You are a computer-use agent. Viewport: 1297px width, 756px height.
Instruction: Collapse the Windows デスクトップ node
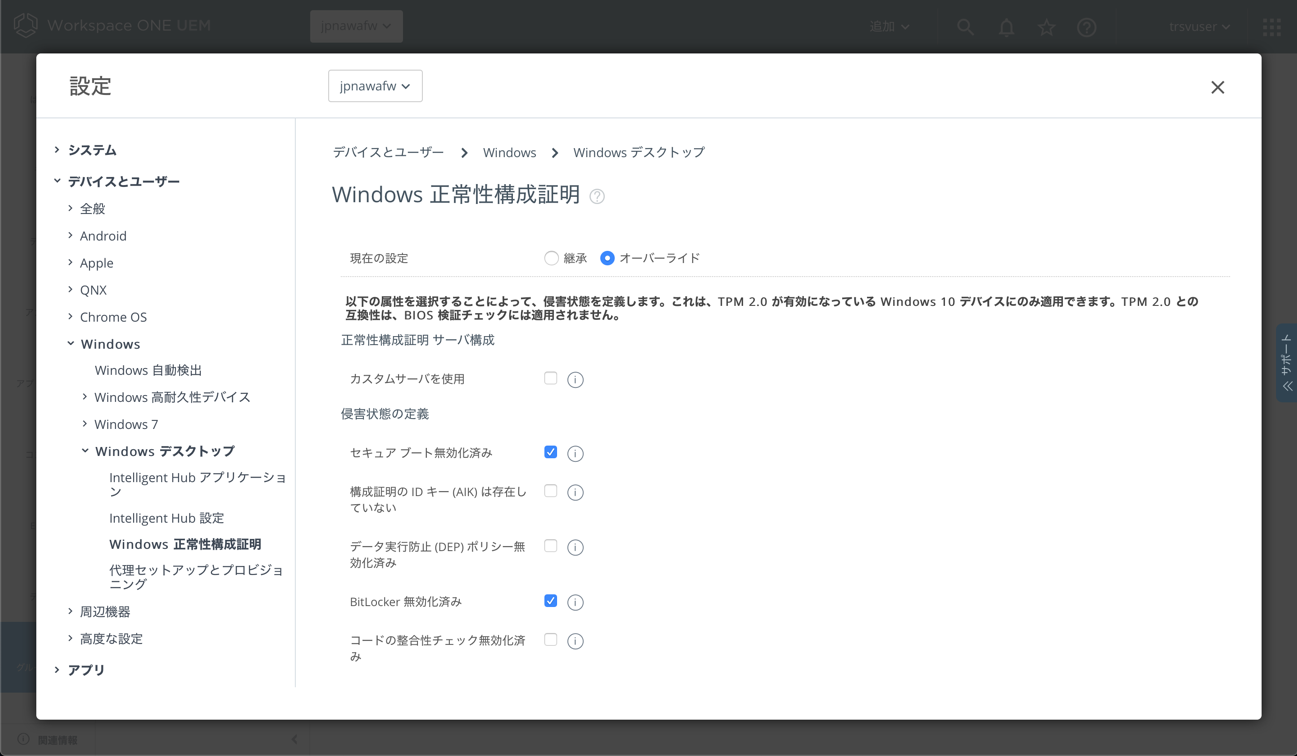click(85, 451)
